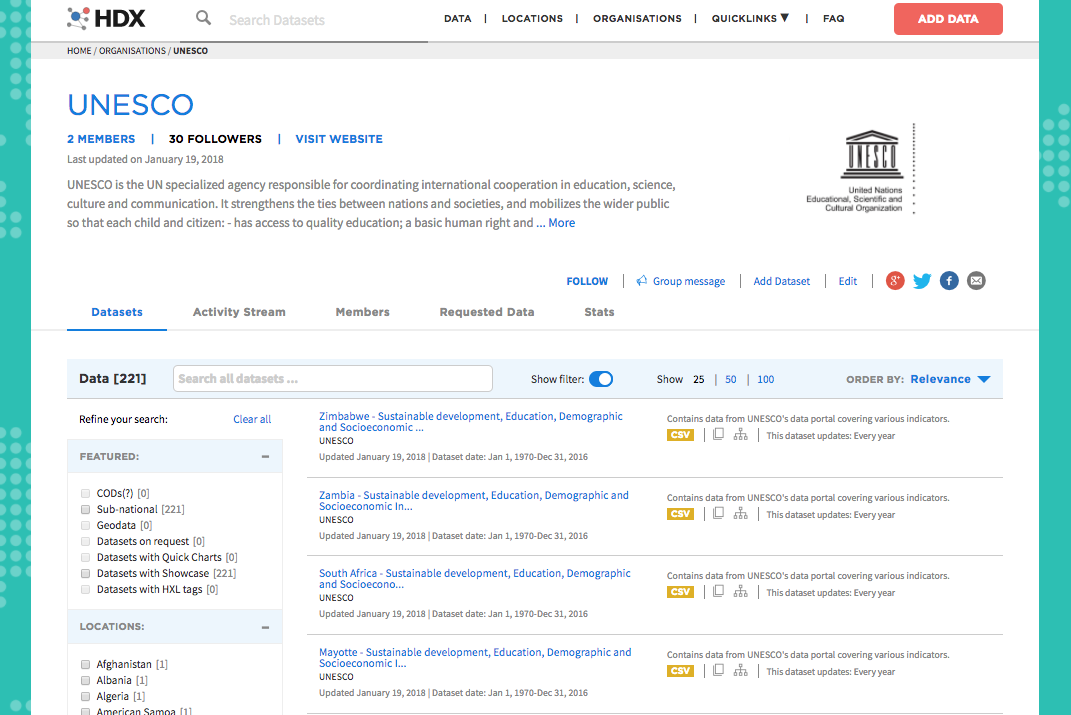Click the CSV badge for Zimbabwe dataset

[680, 435]
